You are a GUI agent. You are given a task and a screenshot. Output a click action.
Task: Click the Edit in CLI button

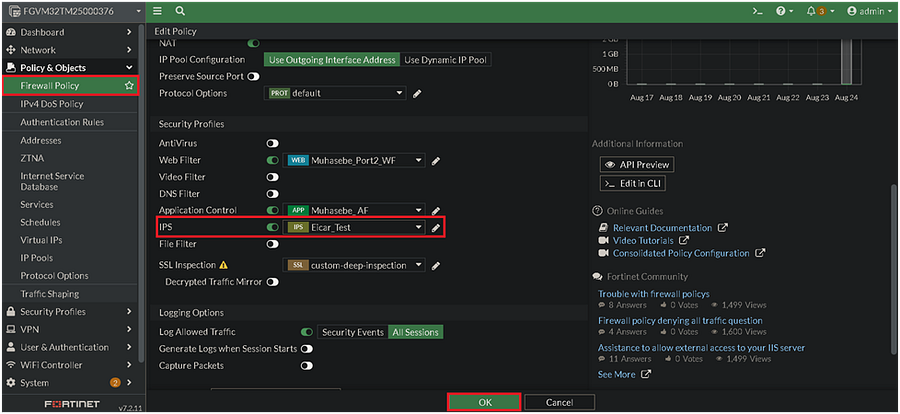633,184
